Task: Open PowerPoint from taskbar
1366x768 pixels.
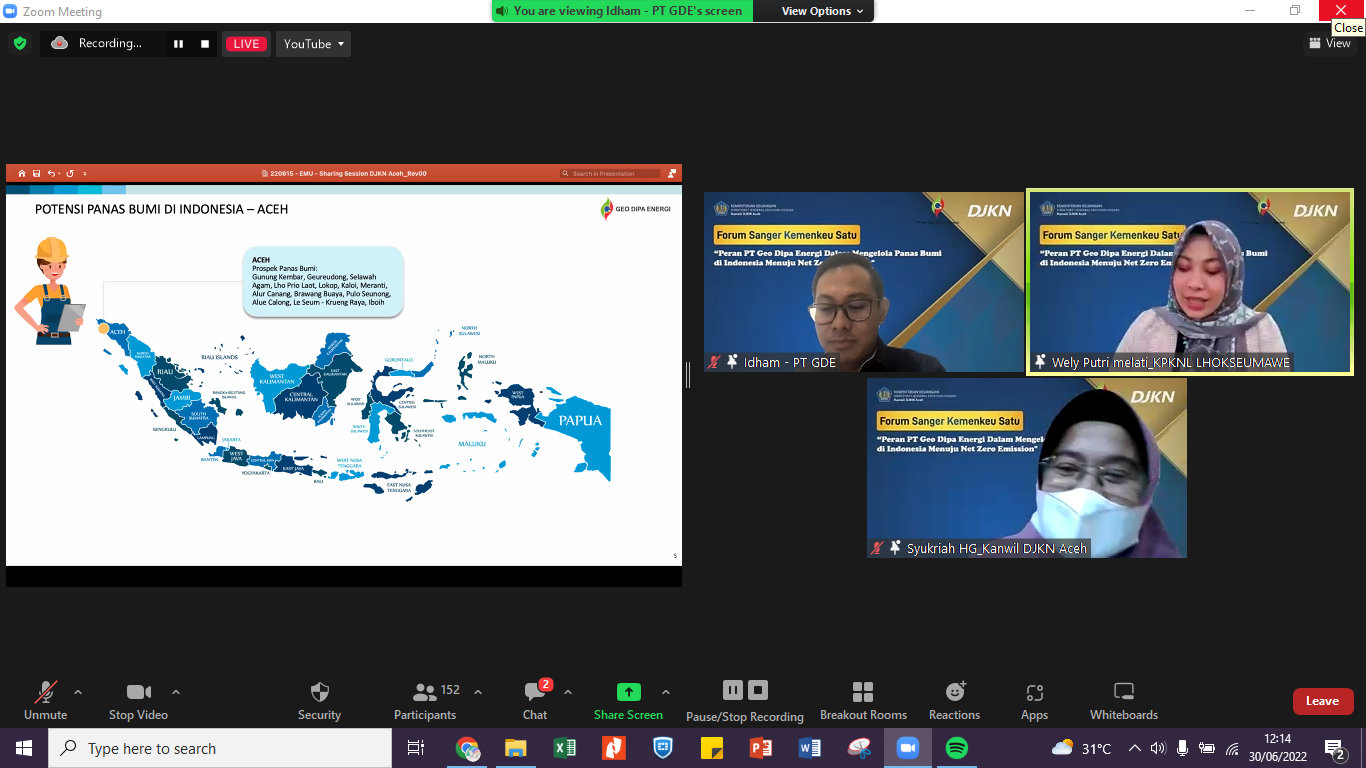Action: [x=761, y=748]
